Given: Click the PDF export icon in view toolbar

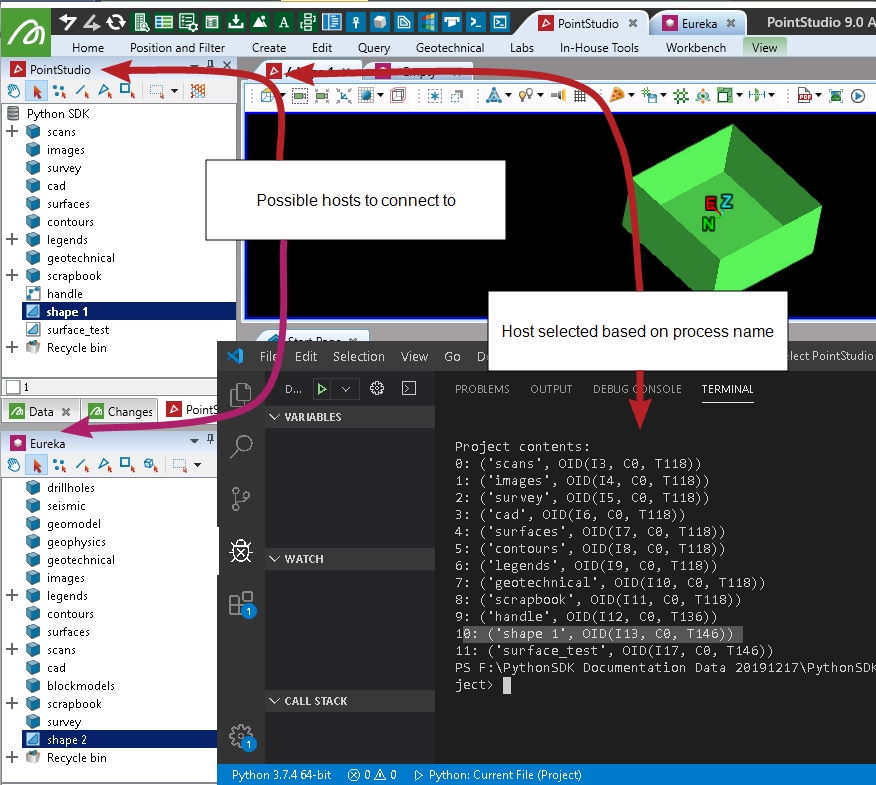Looking at the screenshot, I should tap(804, 96).
